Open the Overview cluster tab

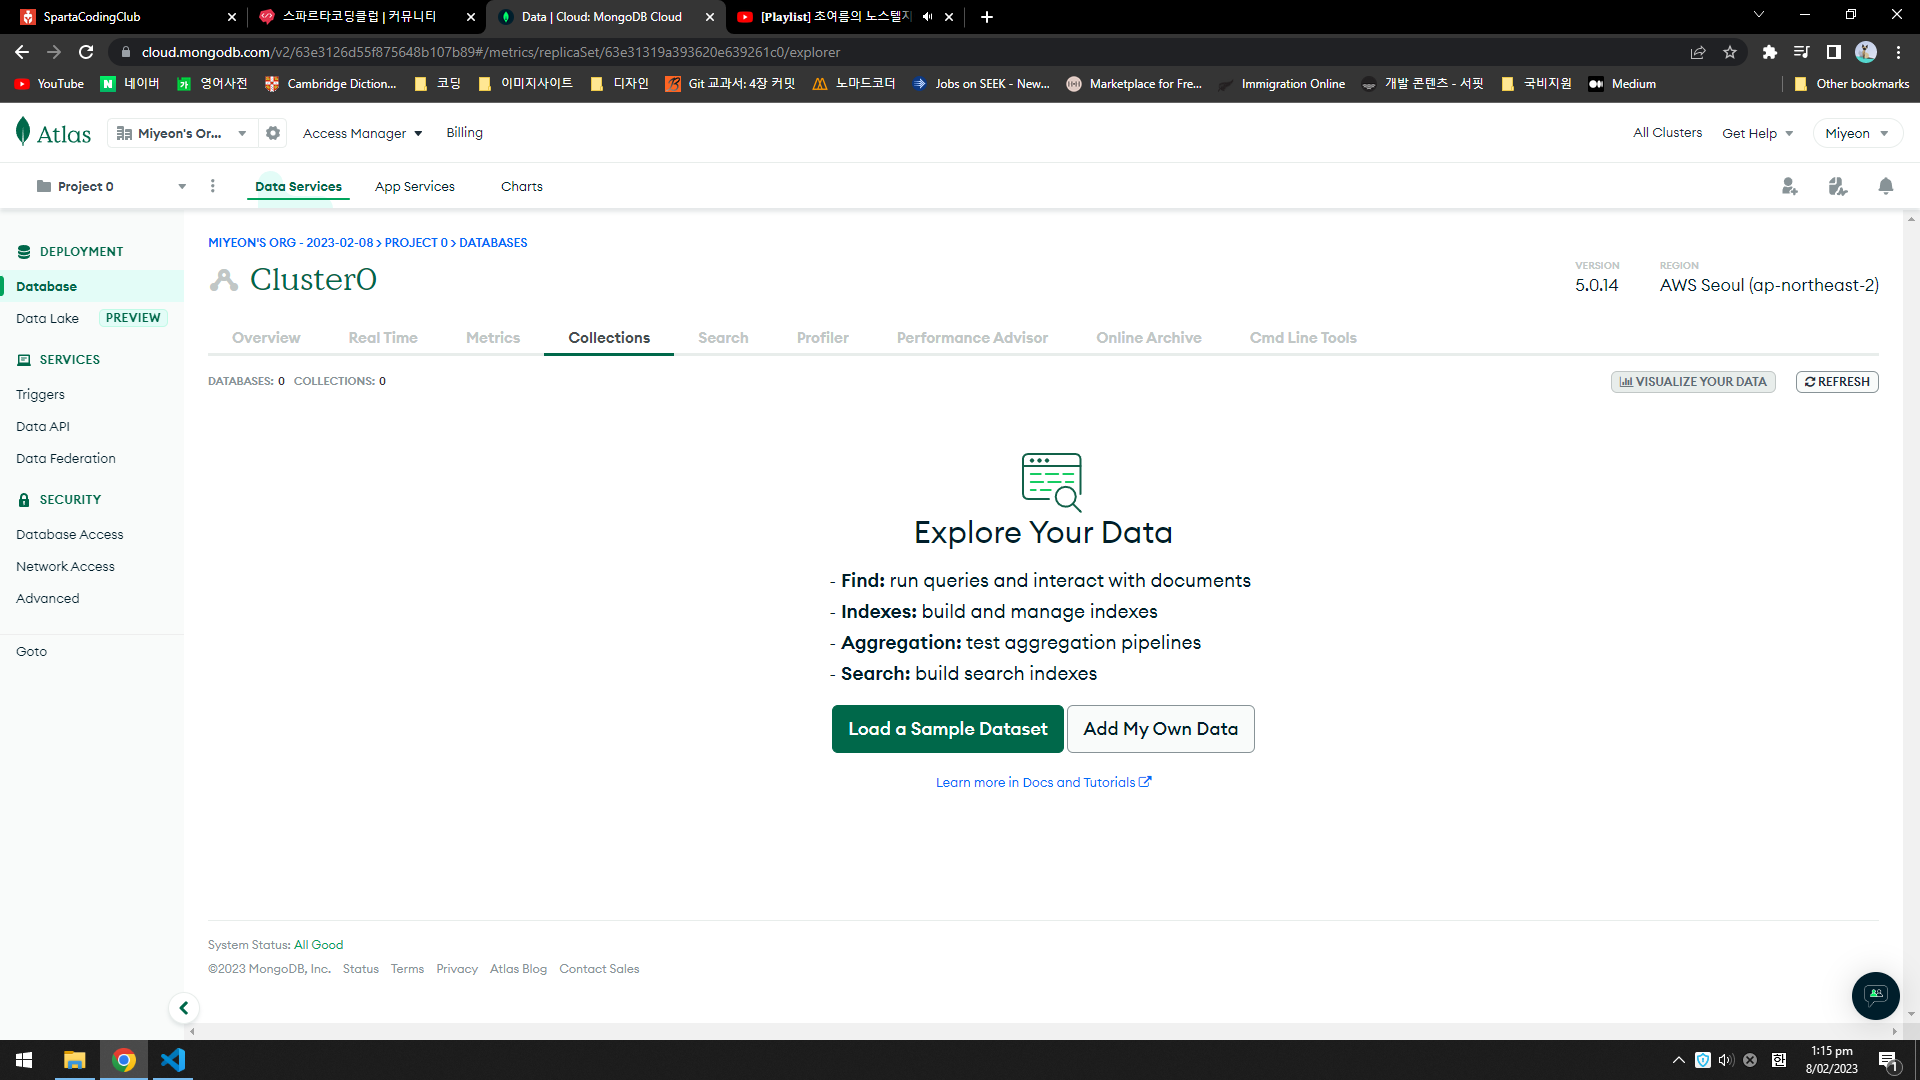click(266, 338)
